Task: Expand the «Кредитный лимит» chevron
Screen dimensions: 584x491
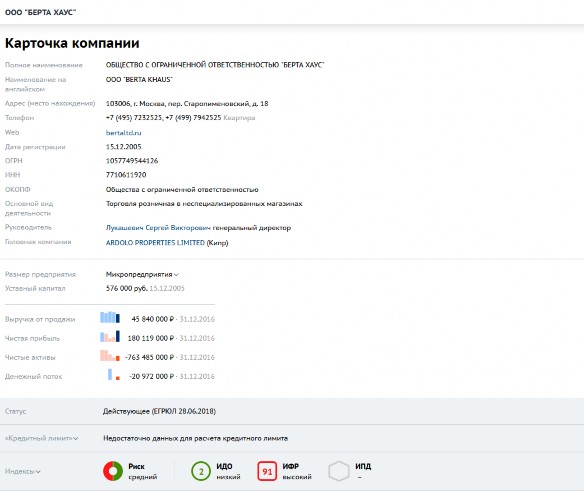Action: point(76,438)
